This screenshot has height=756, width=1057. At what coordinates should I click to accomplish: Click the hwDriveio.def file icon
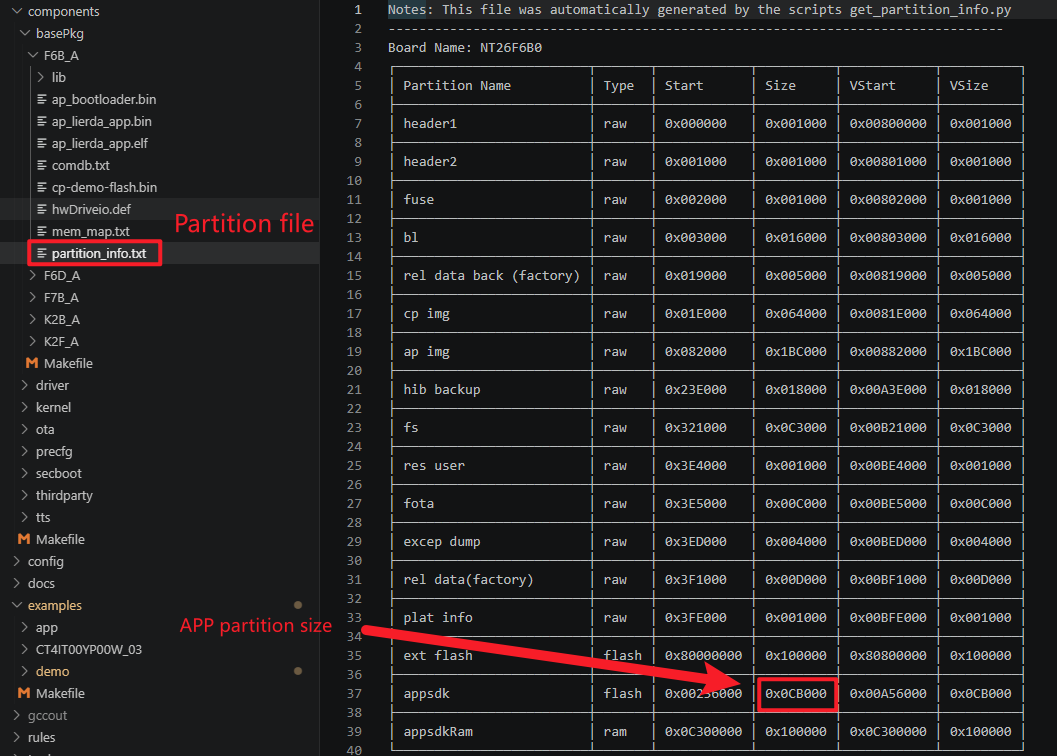tap(42, 209)
